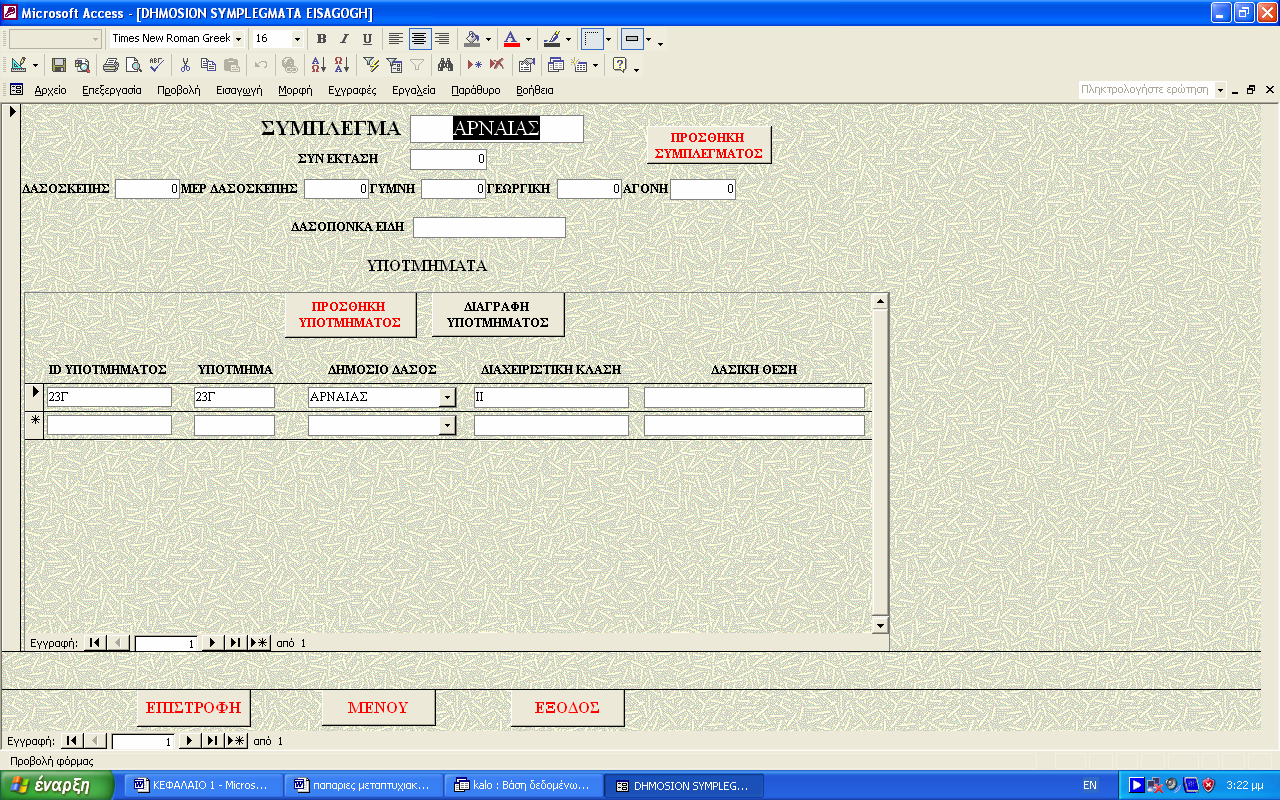The width and height of the screenshot is (1280, 800).
Task: Toggle italic formatting
Action: (344, 39)
